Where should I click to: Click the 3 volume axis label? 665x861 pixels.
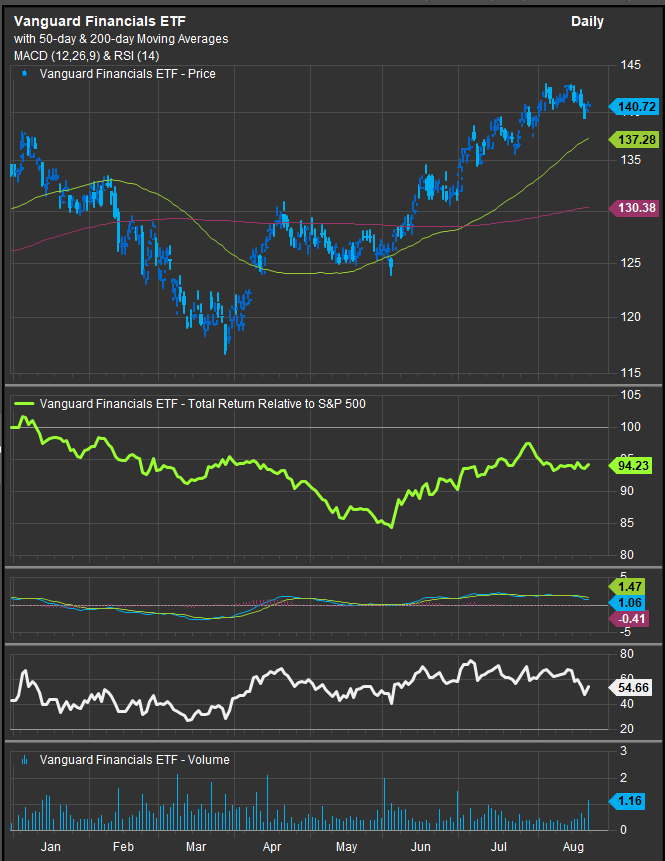click(623, 751)
